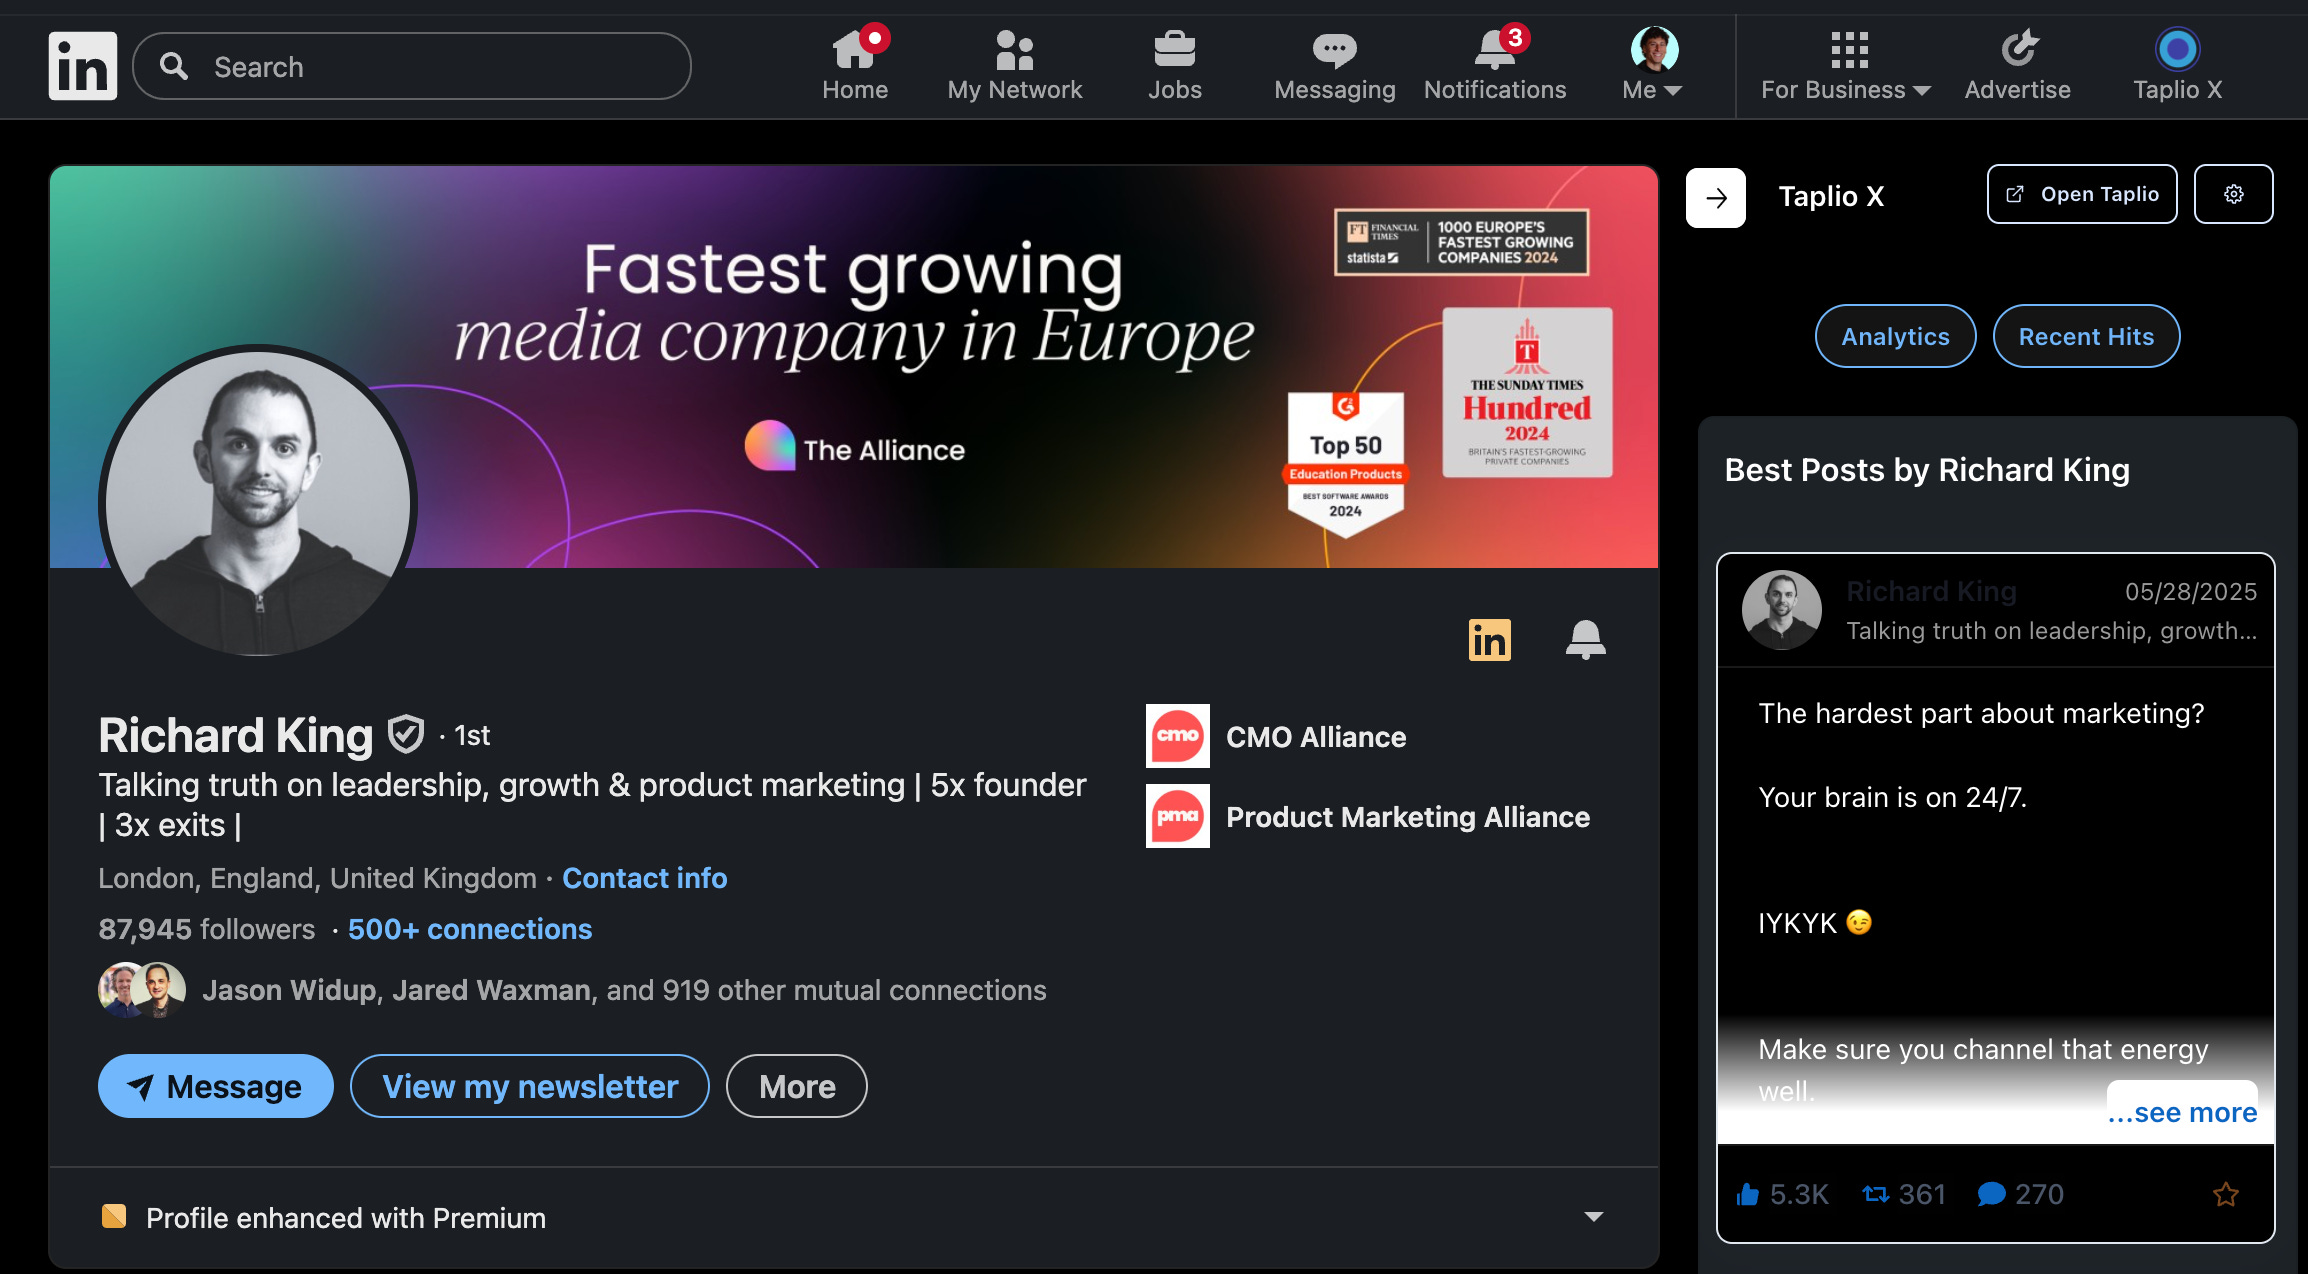Collapse the Taplio X panel with the arrow
Image resolution: width=2308 pixels, height=1274 pixels.
click(x=1716, y=198)
